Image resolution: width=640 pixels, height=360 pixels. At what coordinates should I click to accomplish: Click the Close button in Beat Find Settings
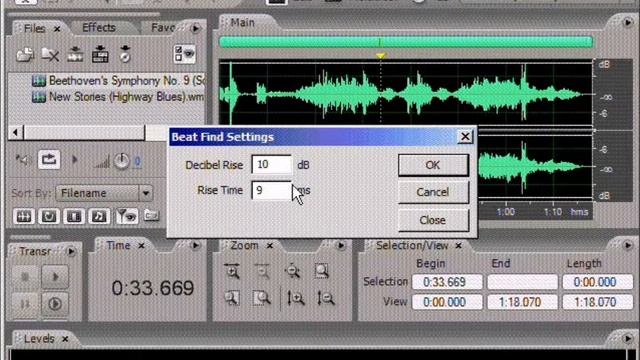(433, 220)
